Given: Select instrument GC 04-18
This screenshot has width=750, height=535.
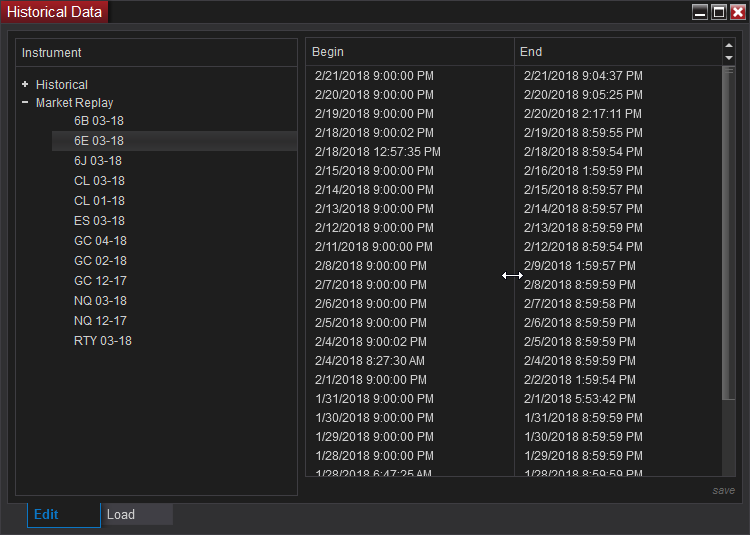Looking at the screenshot, I should point(100,241).
